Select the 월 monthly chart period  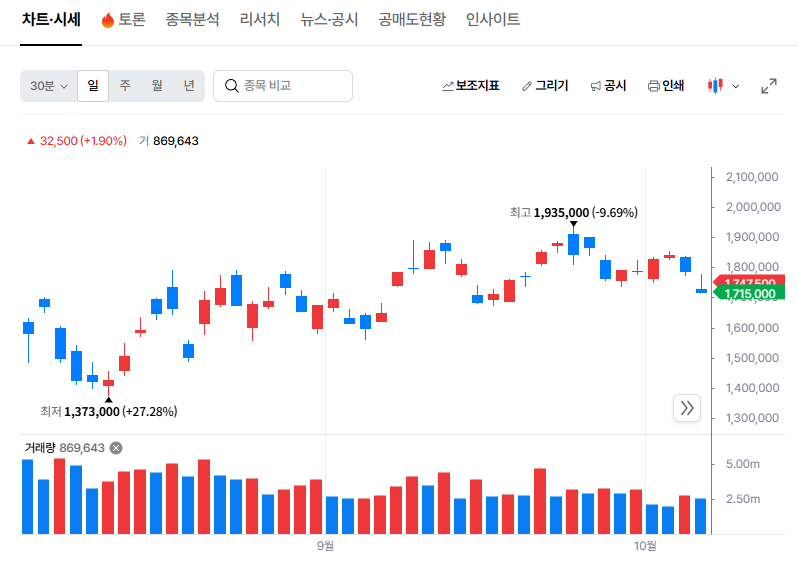tap(157, 86)
